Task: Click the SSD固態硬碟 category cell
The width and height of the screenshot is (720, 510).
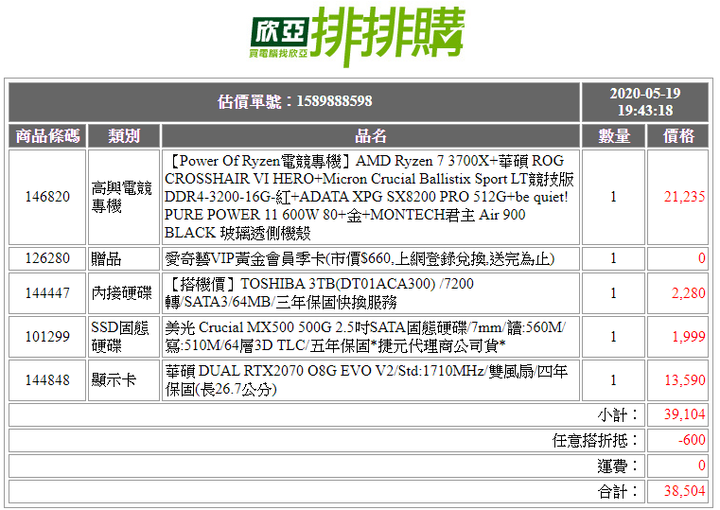Action: click(124, 336)
